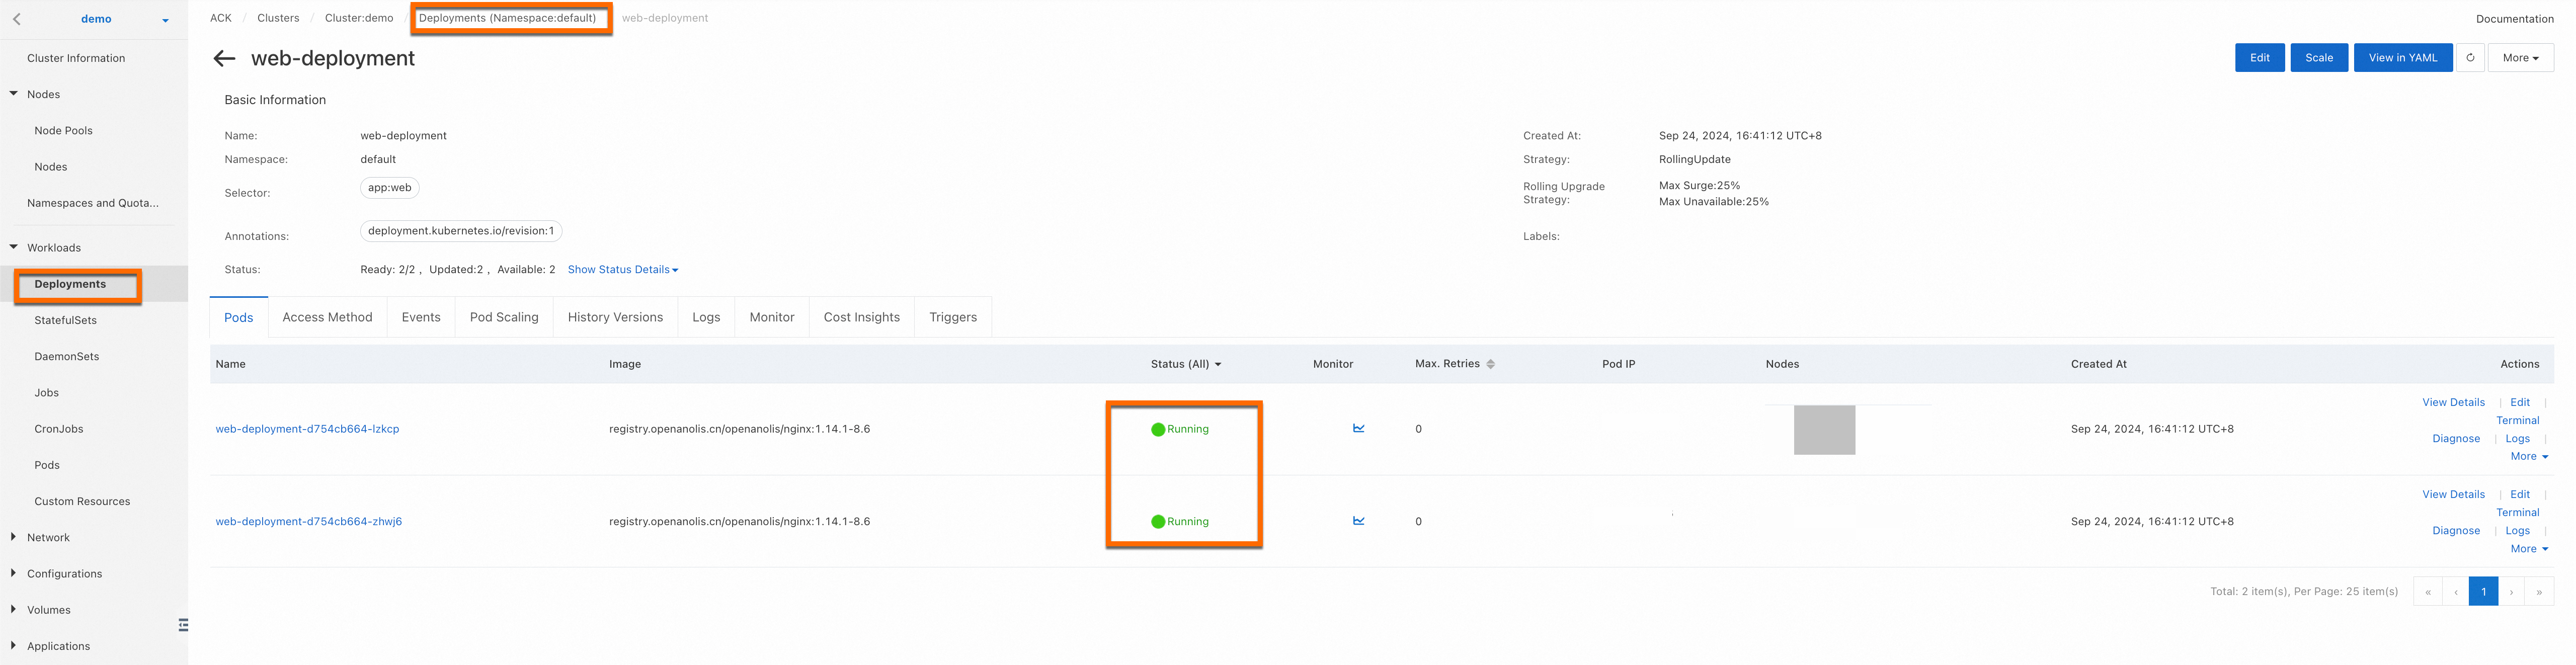The width and height of the screenshot is (2576, 665).
Task: Click the sidebar back chevron icon
Action: [17, 19]
